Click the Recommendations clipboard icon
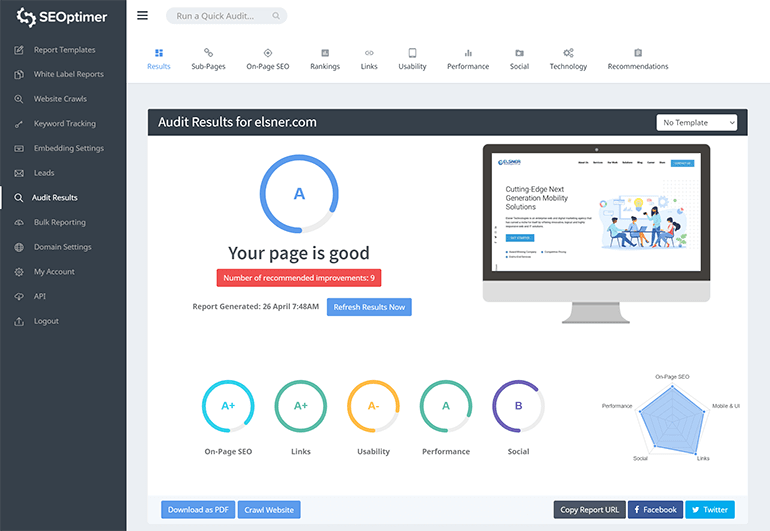This screenshot has height=531, width=770. pyautogui.click(x=638, y=53)
